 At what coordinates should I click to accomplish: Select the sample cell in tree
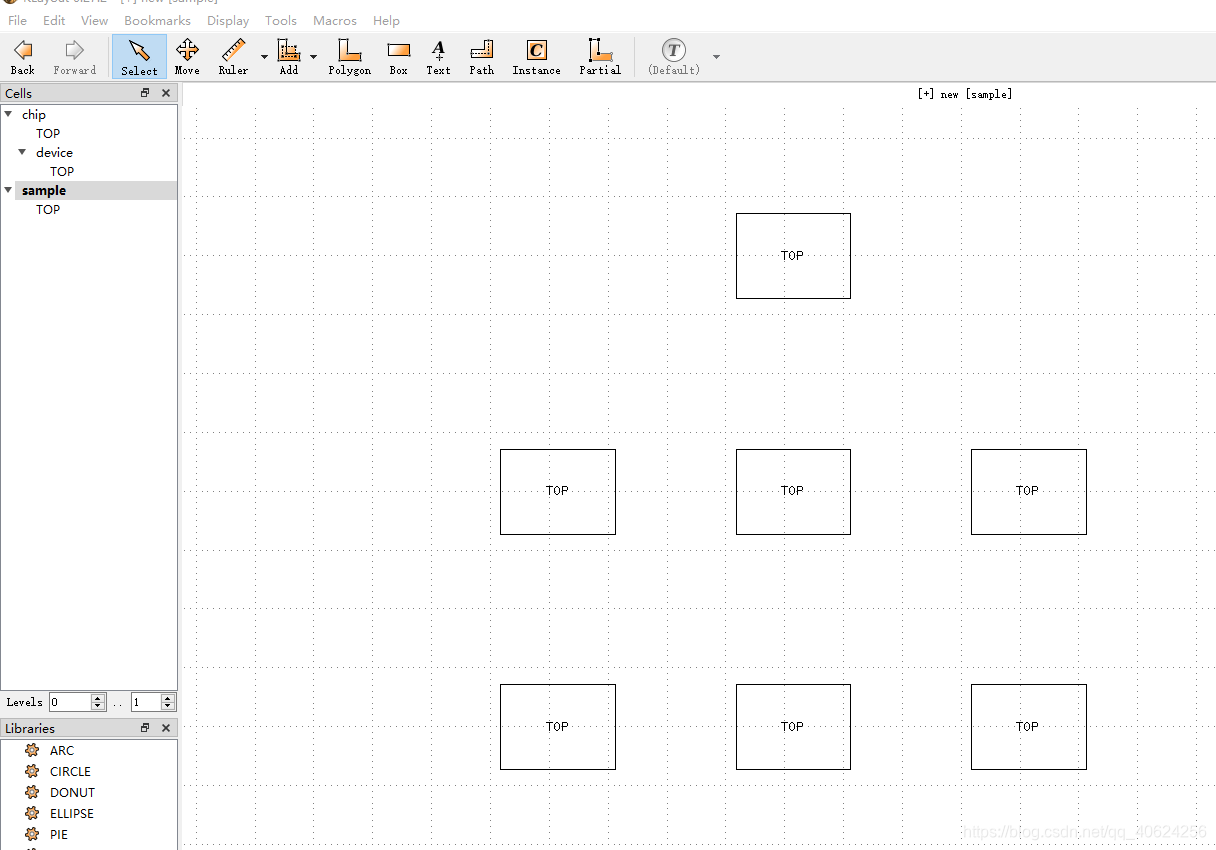[44, 190]
